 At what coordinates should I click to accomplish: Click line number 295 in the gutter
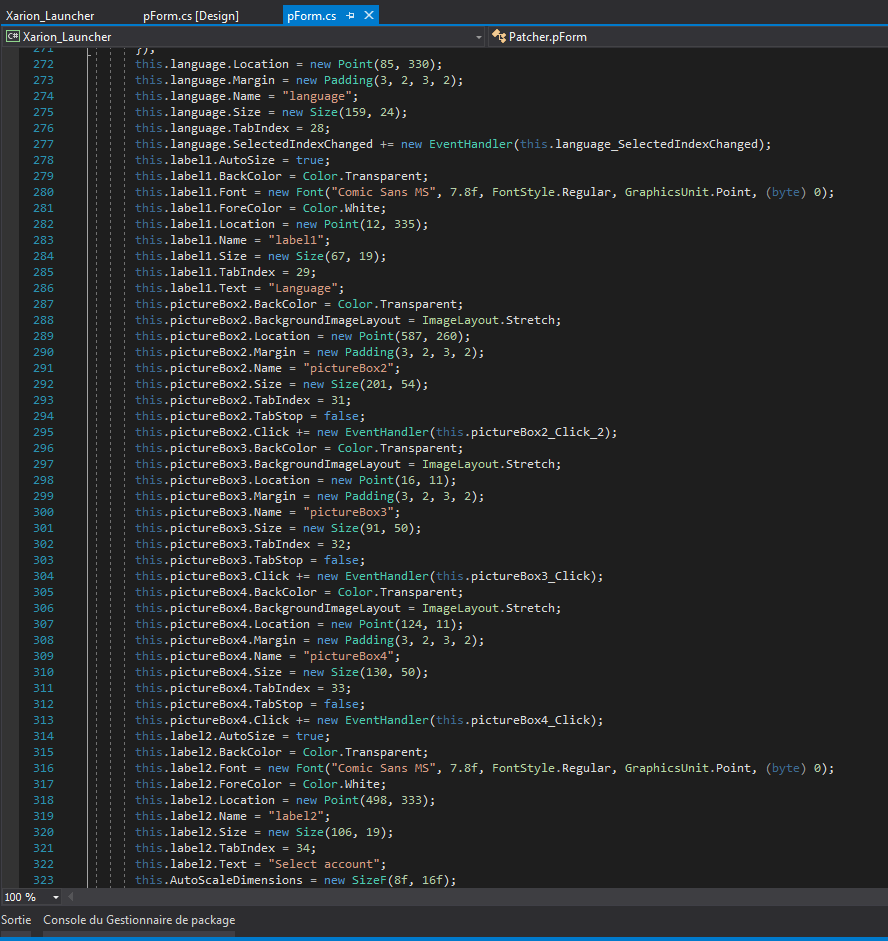click(x=43, y=432)
